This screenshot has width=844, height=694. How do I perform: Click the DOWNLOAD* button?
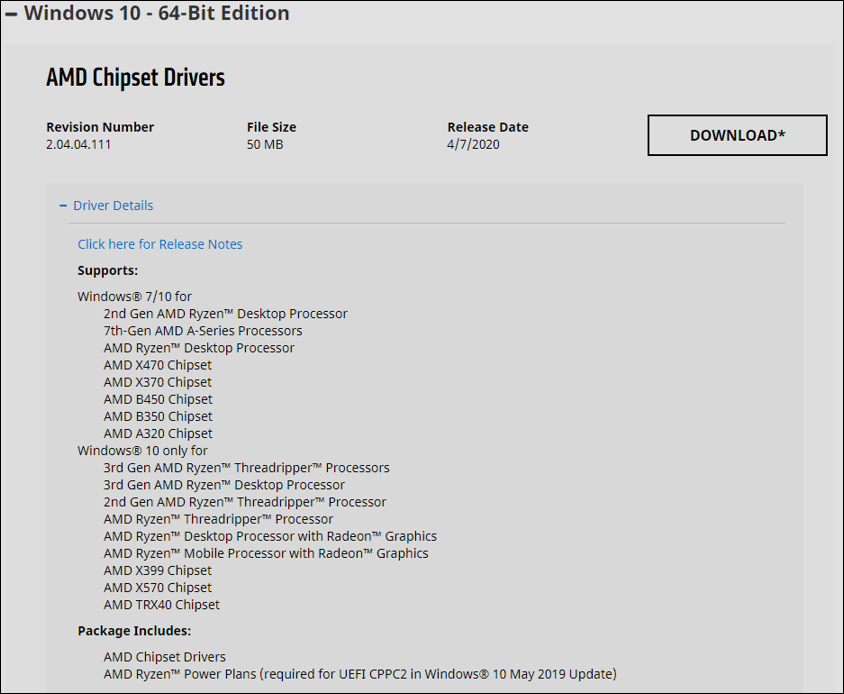pyautogui.click(x=737, y=135)
